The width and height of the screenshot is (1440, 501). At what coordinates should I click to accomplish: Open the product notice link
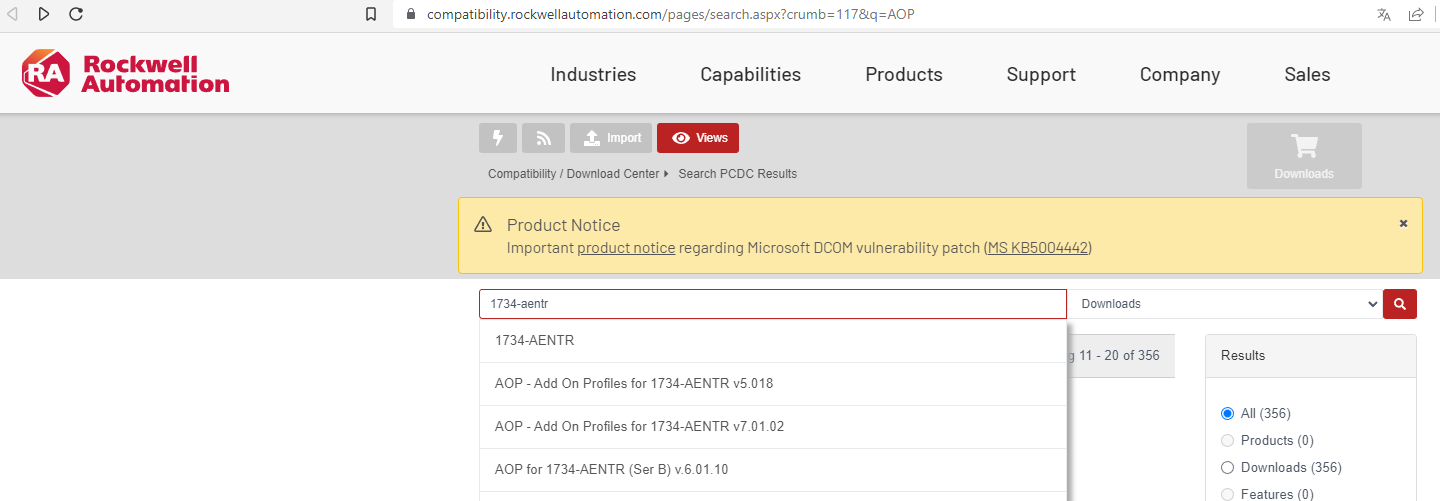626,248
